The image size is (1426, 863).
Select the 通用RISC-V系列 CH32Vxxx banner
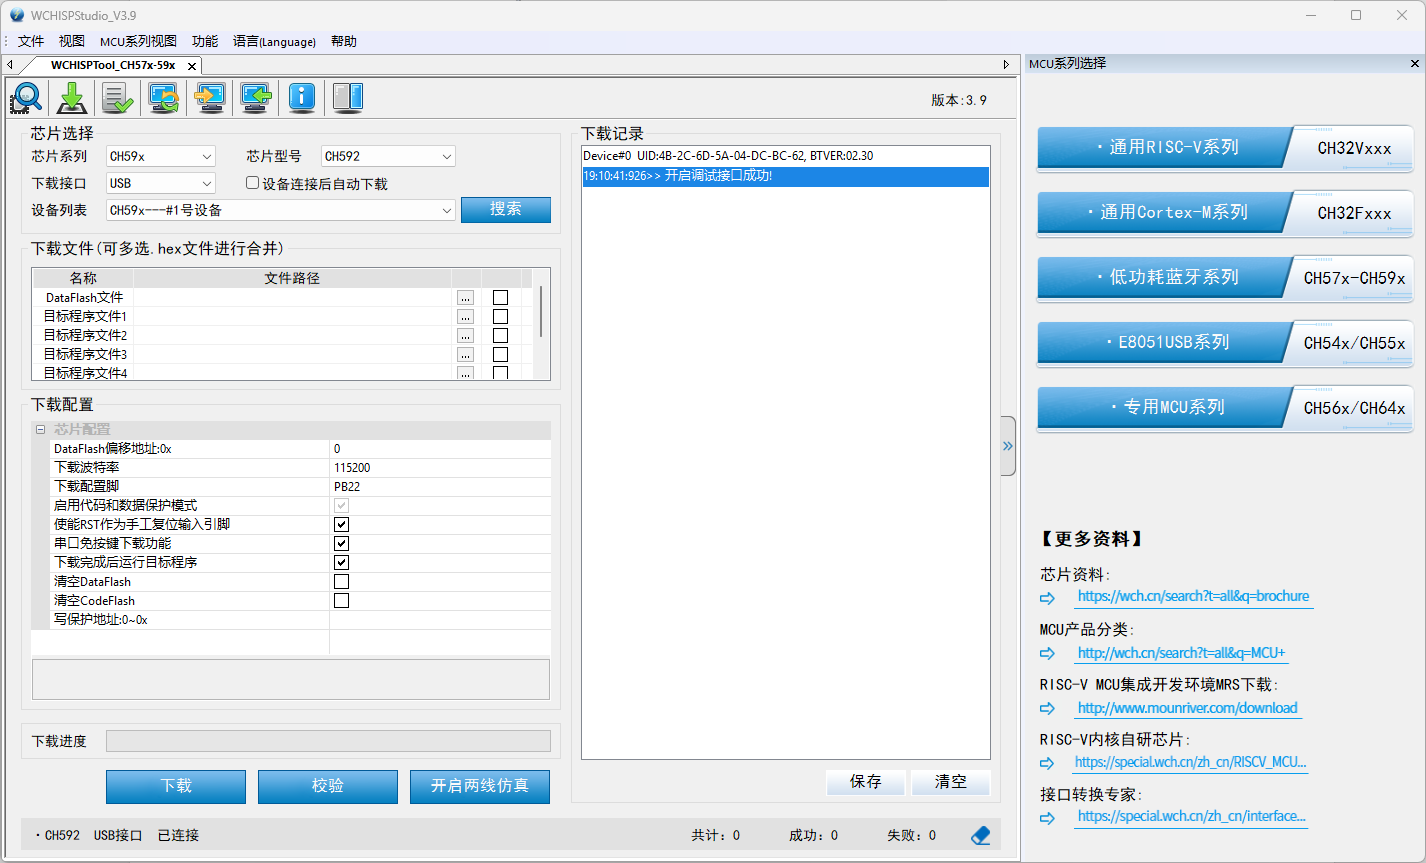(1225, 148)
